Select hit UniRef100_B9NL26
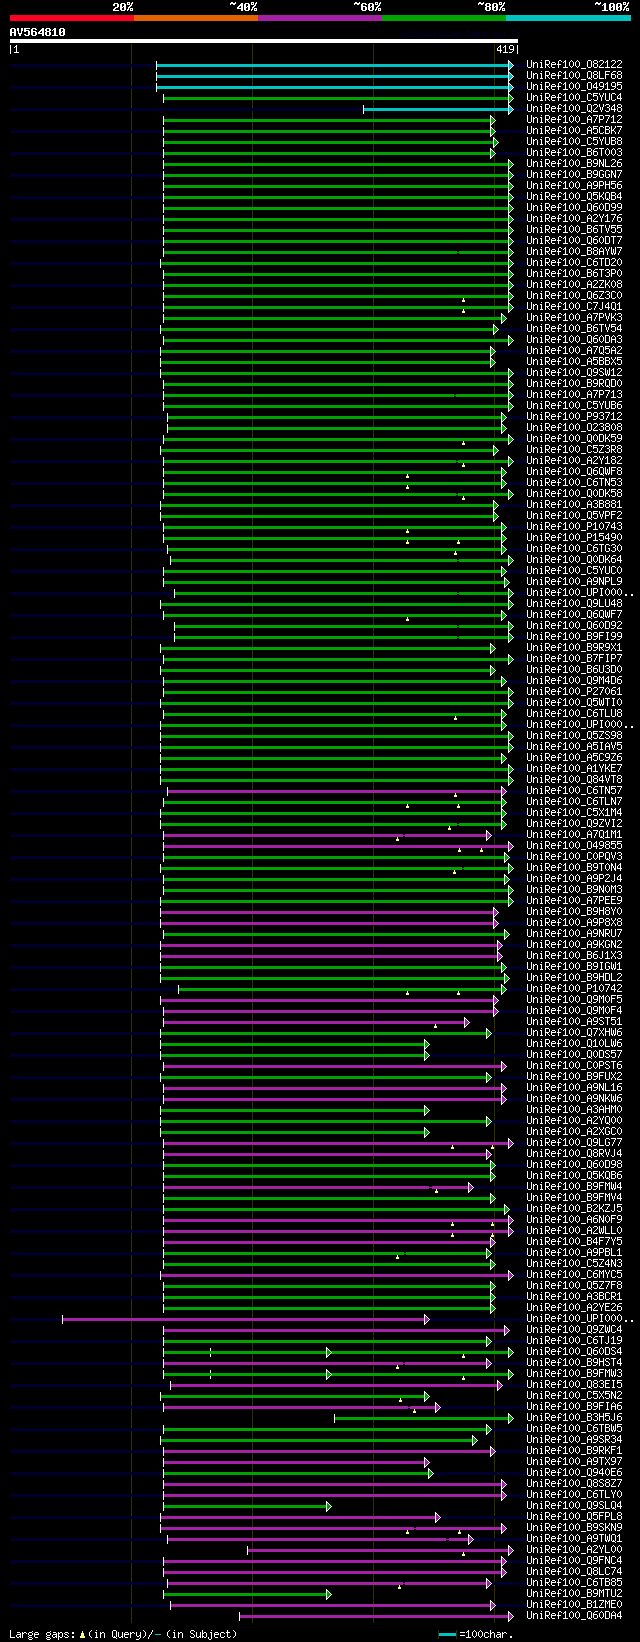This screenshot has width=640, height=1642. tap(574, 164)
